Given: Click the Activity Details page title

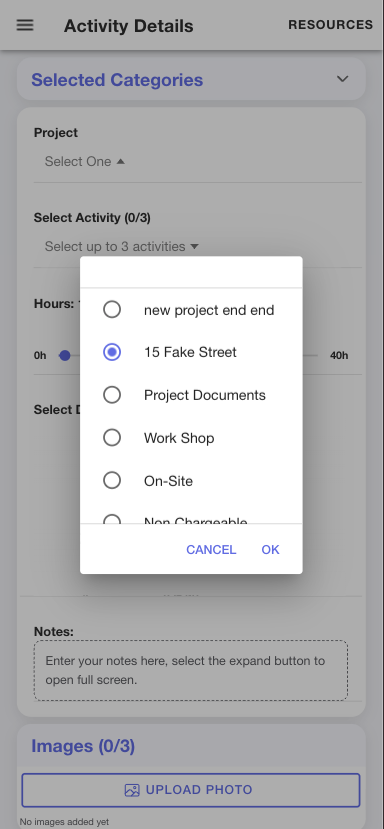Looking at the screenshot, I should (129, 26).
